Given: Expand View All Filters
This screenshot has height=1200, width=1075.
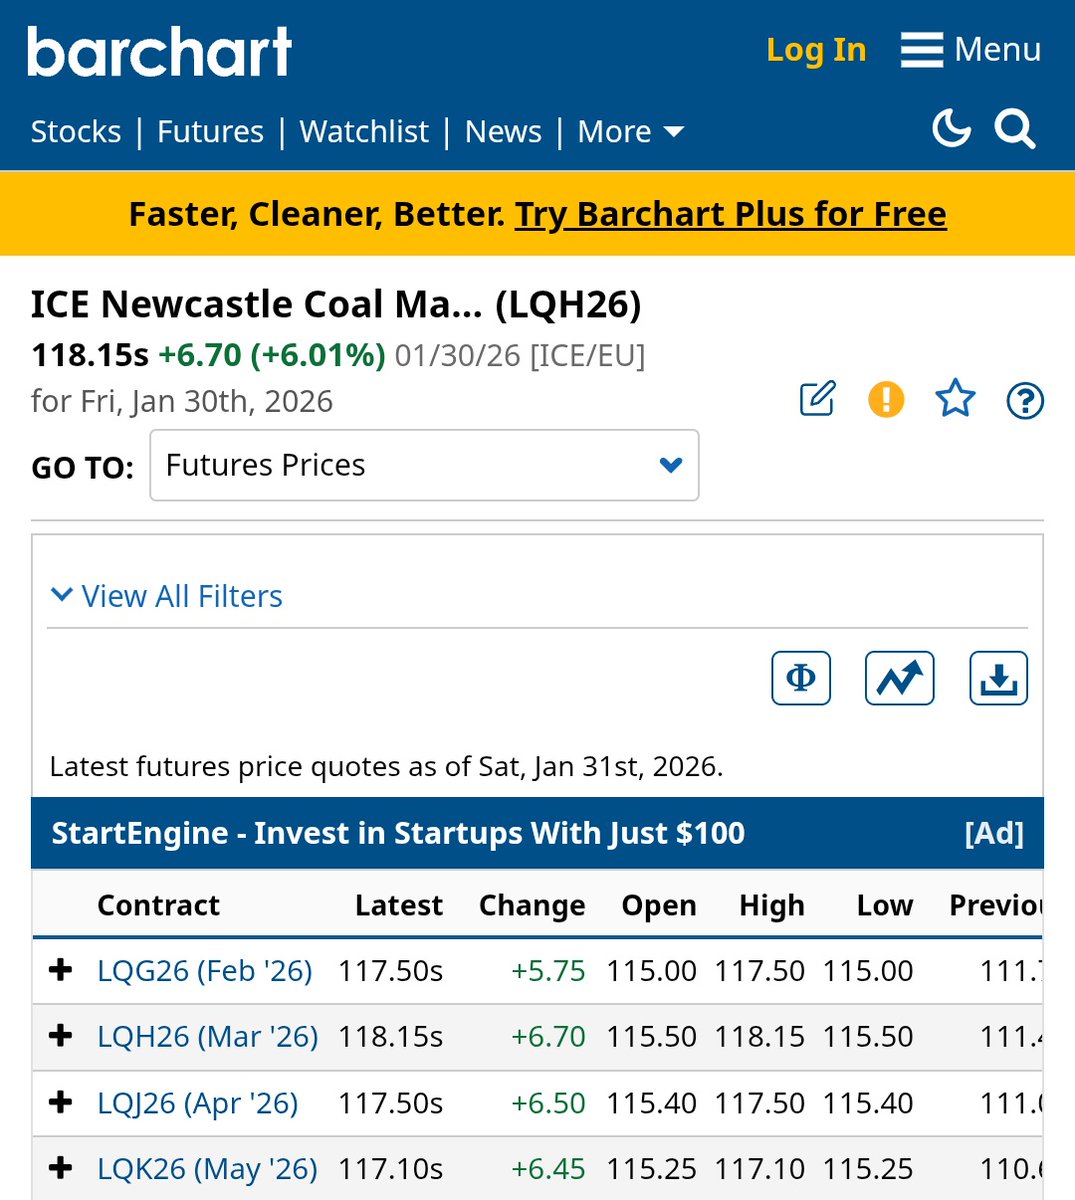Looking at the screenshot, I should click(166, 596).
